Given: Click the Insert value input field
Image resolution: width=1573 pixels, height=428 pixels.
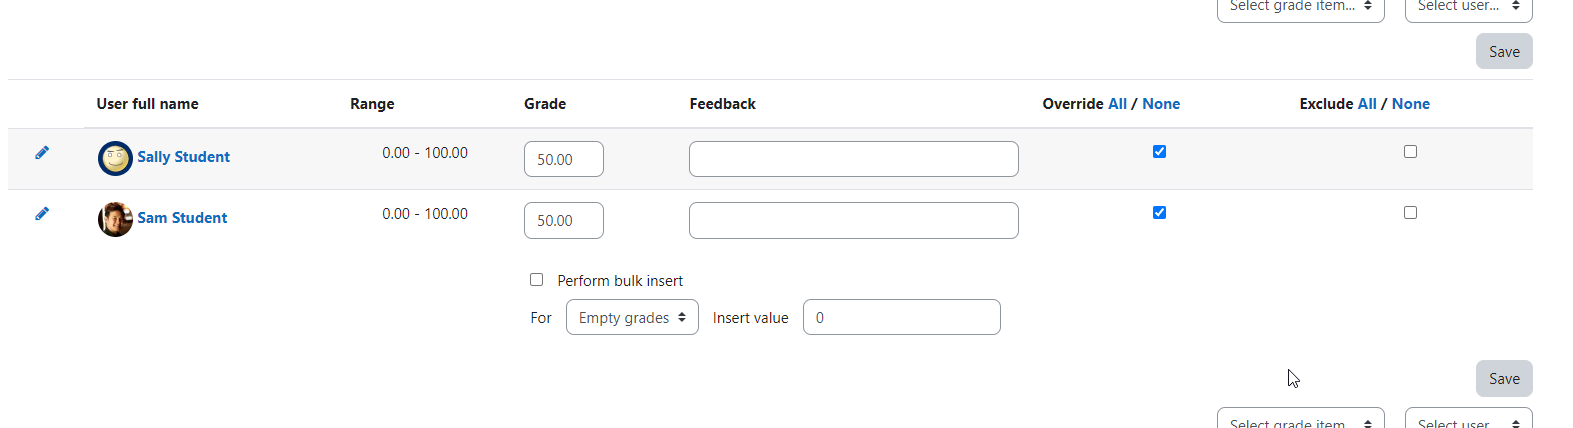Looking at the screenshot, I should [901, 317].
